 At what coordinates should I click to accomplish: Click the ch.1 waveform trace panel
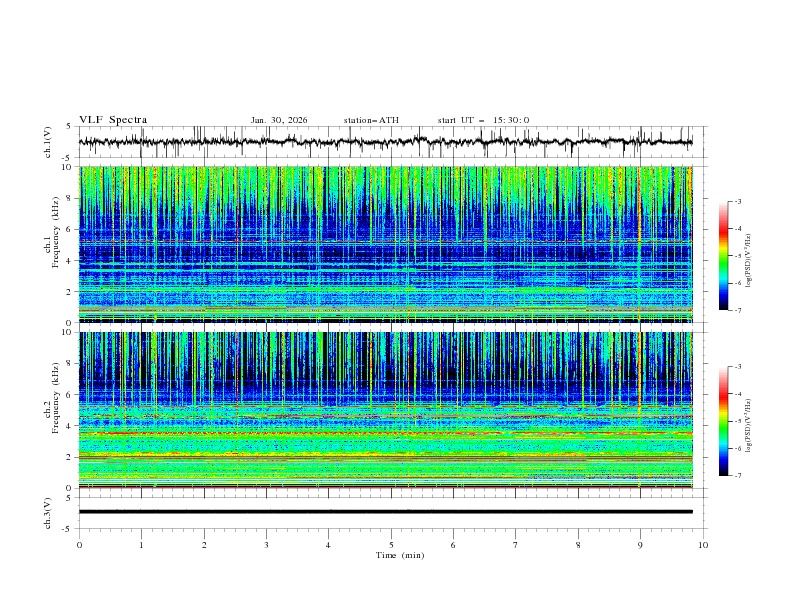click(392, 142)
